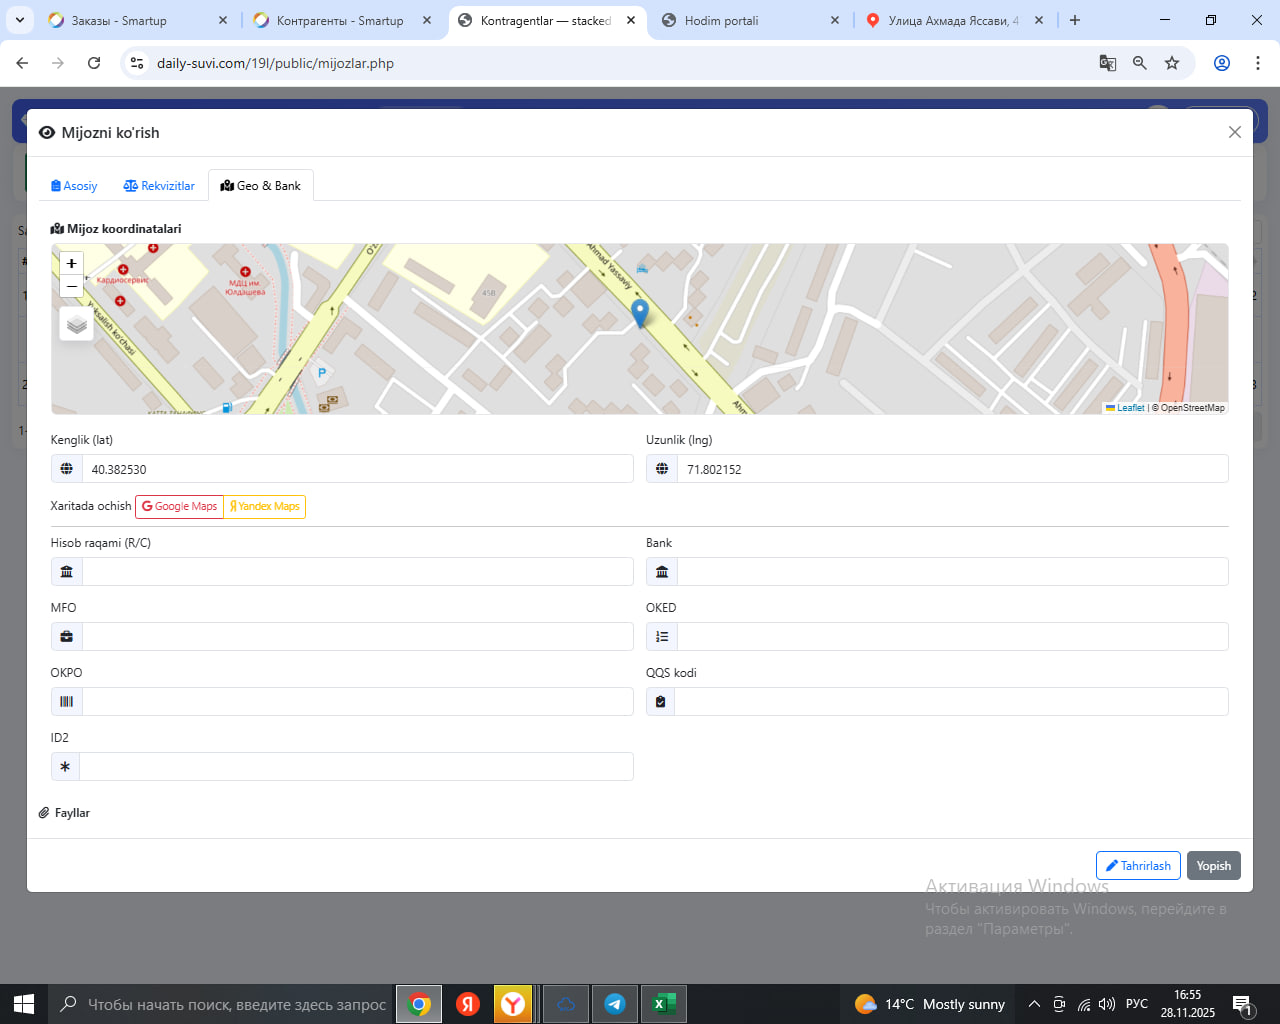Click the blue location marker on map

pyautogui.click(x=640, y=313)
